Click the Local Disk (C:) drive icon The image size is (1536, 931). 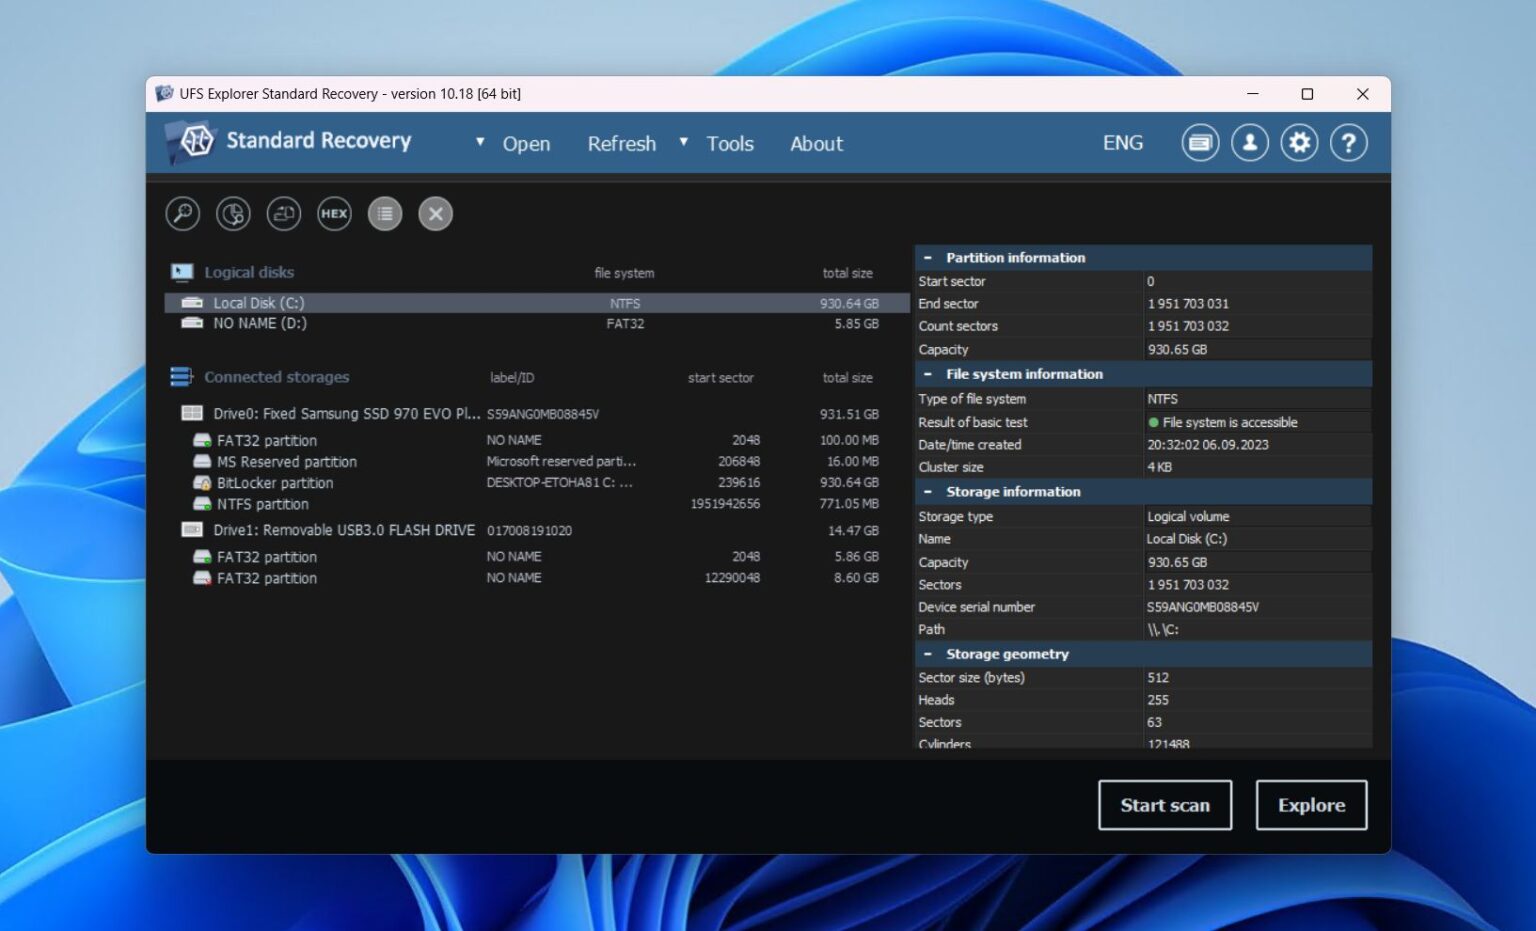tap(192, 302)
